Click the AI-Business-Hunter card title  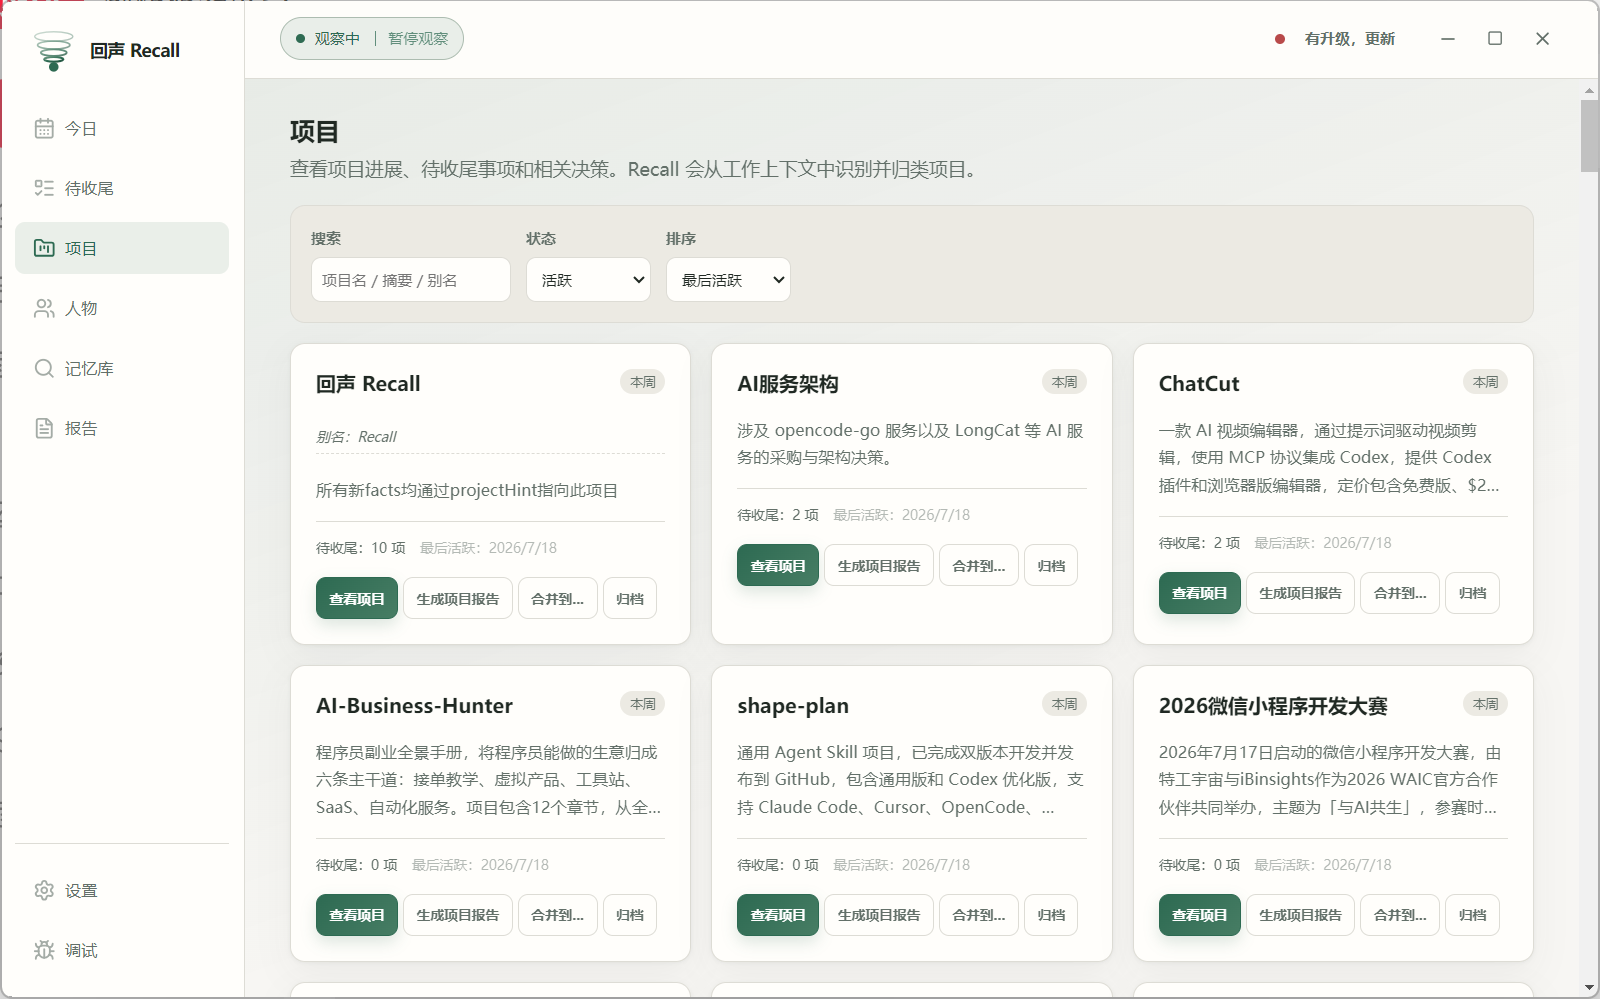(x=414, y=706)
